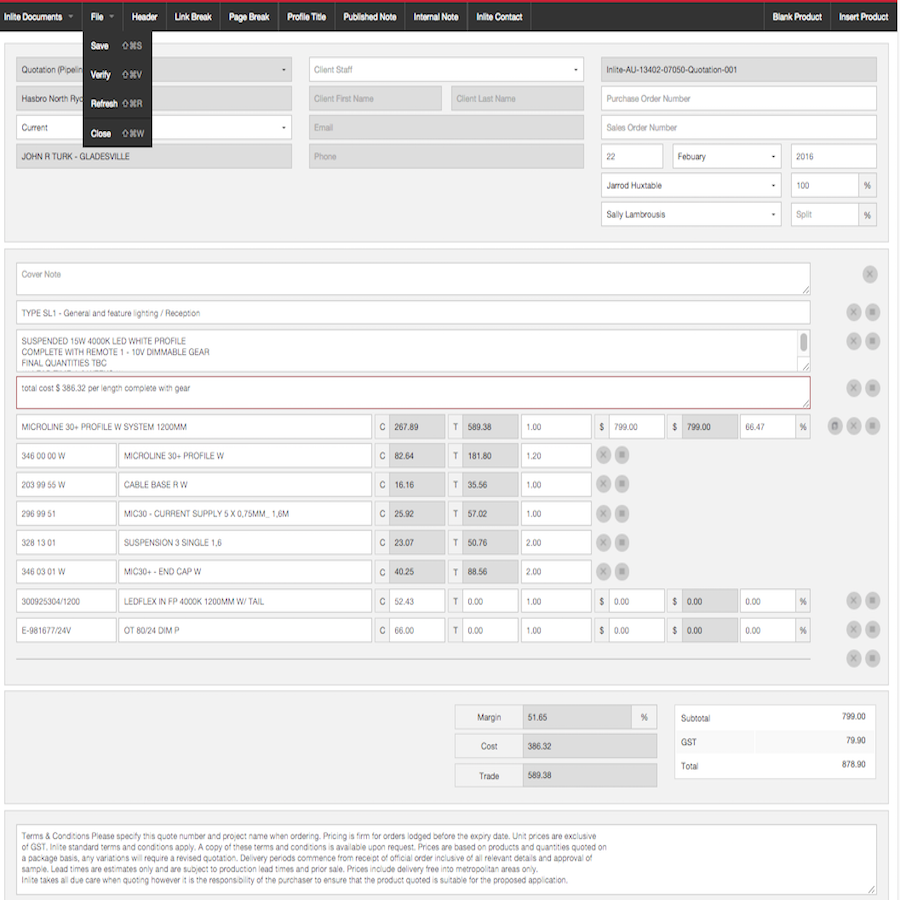Click square icon on LEDFLEX IN FP 4000K row
This screenshot has height=900, width=900.
coord(872,601)
